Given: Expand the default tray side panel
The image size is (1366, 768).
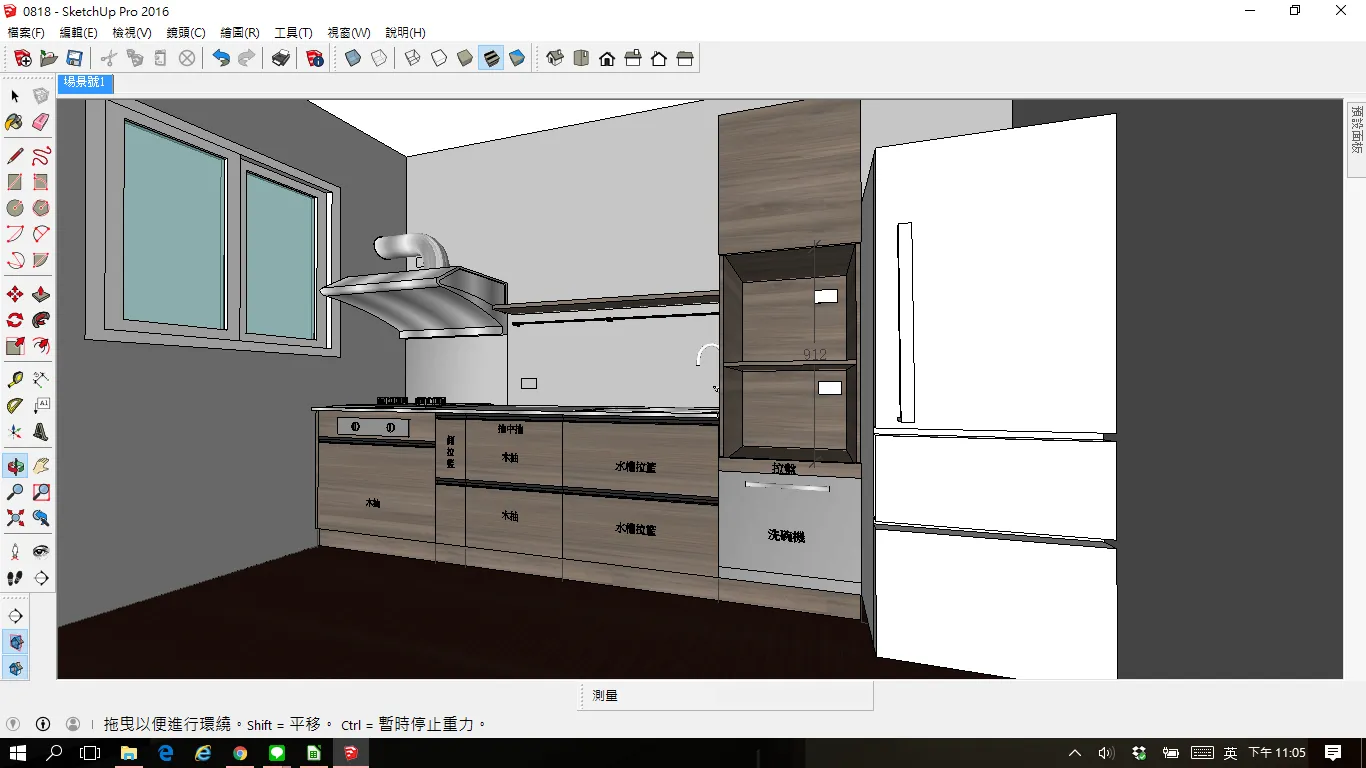Looking at the screenshot, I should (x=1356, y=129).
